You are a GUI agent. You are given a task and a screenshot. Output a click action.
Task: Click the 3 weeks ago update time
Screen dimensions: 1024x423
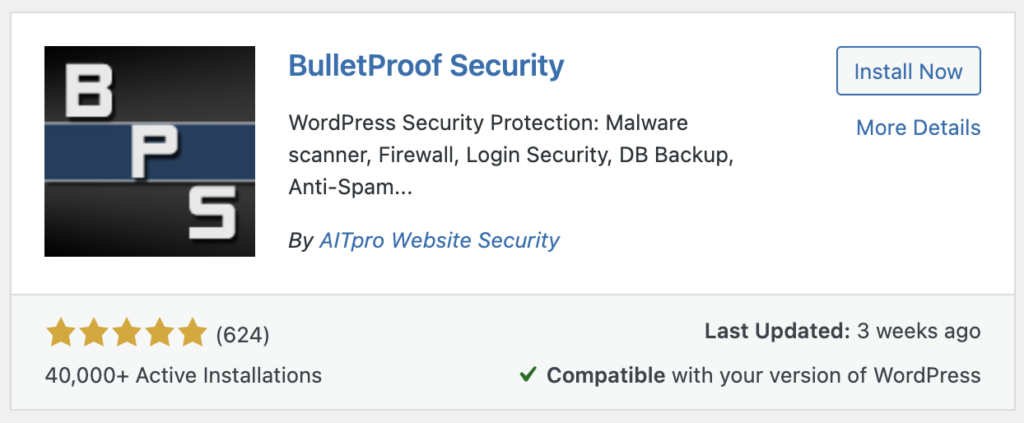(919, 331)
